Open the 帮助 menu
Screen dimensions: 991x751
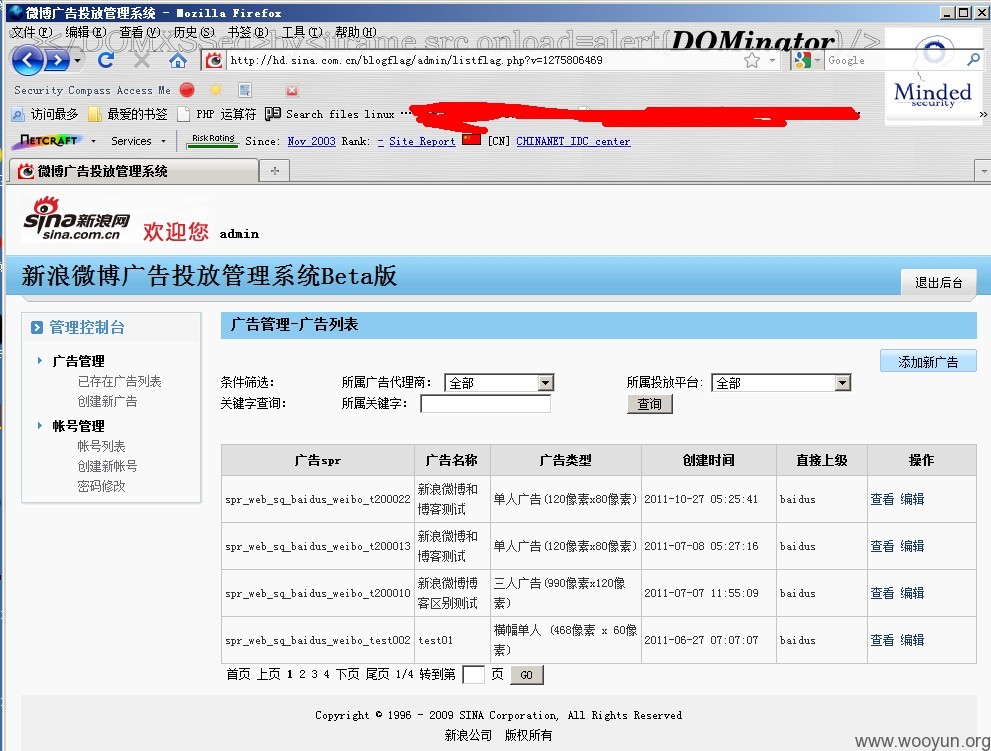tap(356, 32)
